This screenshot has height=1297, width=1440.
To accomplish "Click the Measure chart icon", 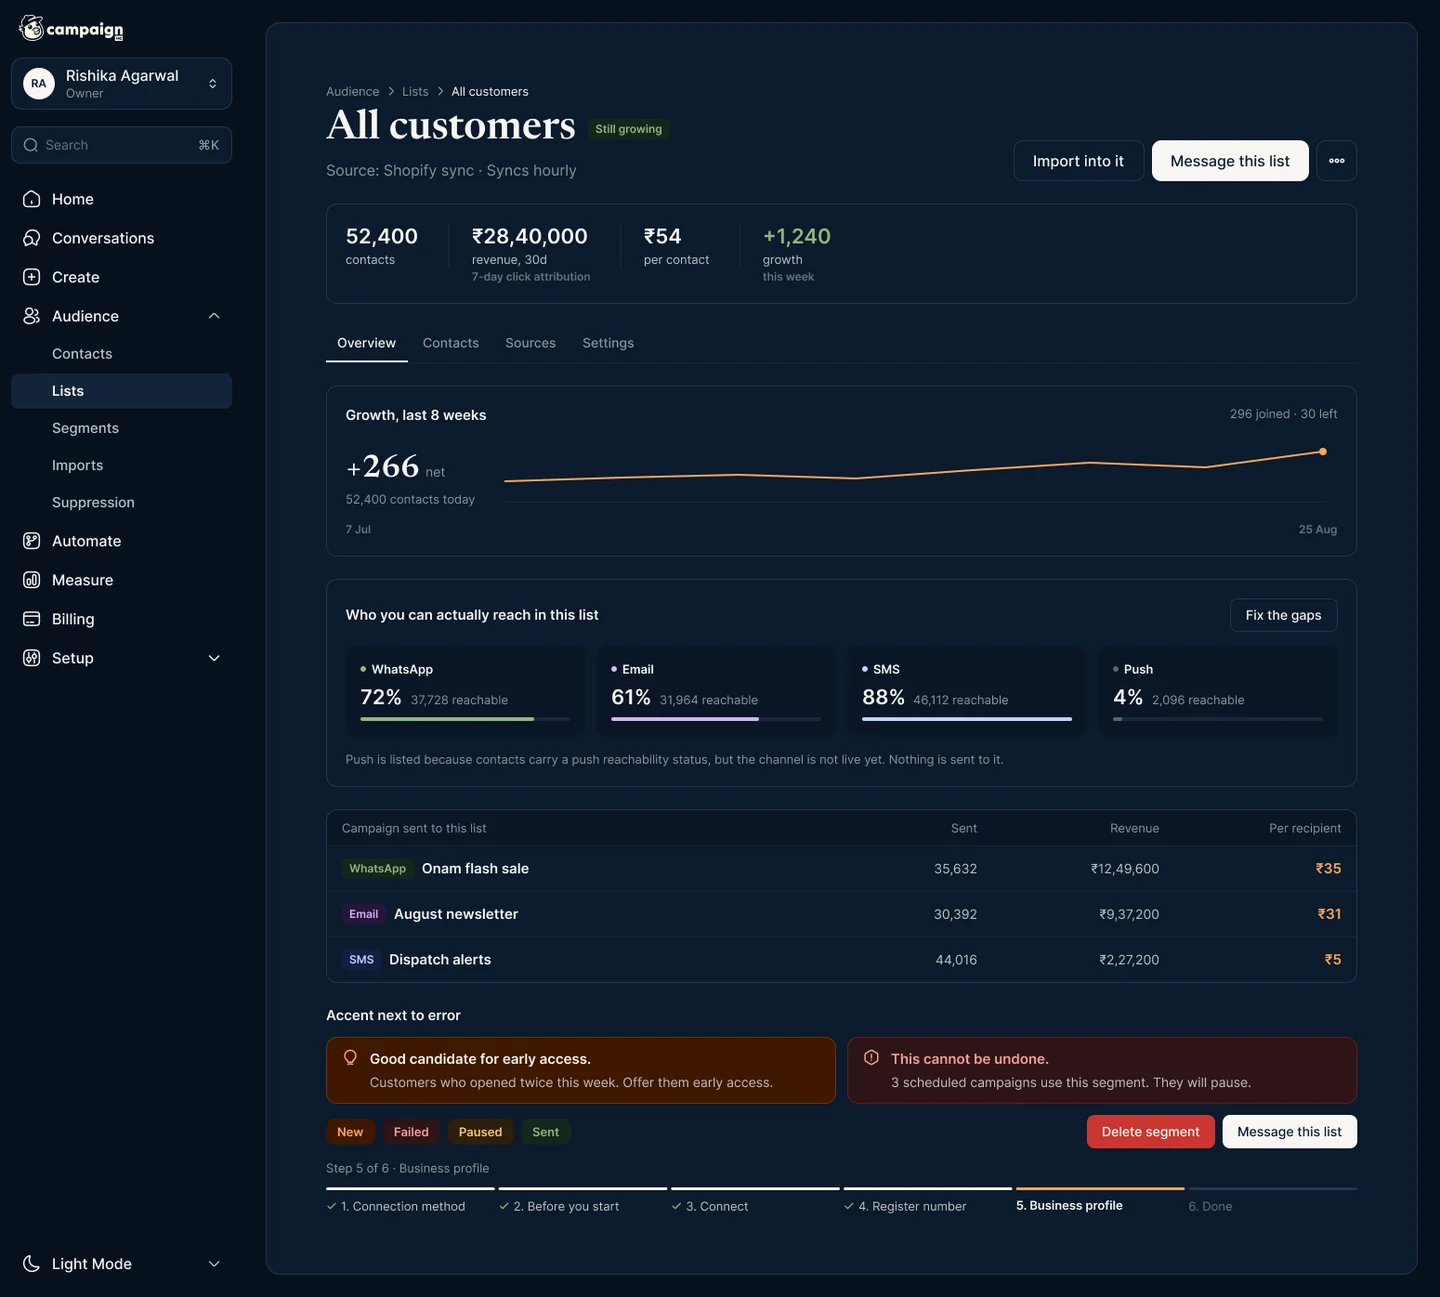I will pos(32,580).
